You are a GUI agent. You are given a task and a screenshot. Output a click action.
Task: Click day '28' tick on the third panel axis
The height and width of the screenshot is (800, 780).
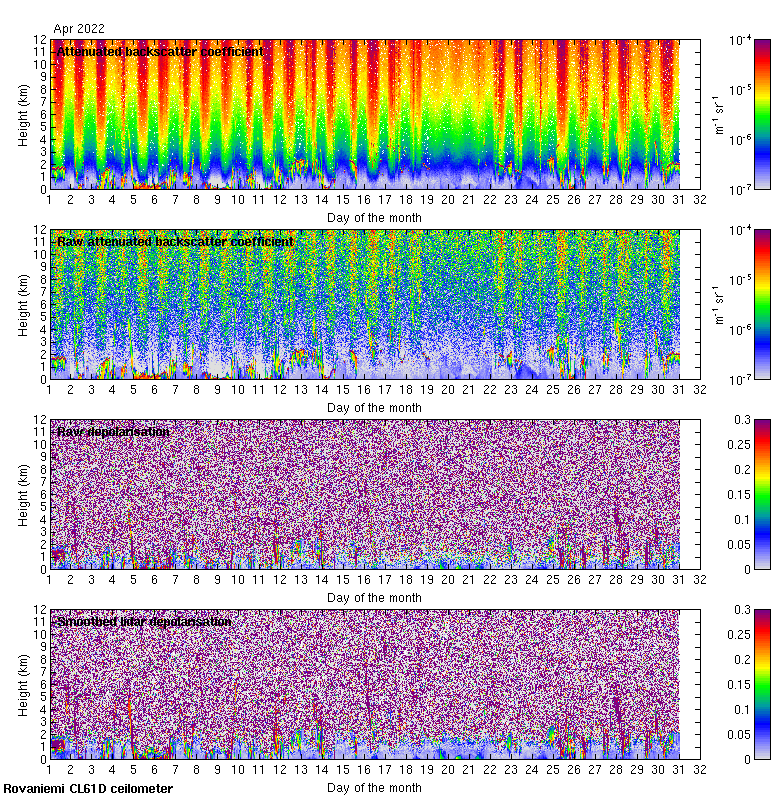pos(616,580)
